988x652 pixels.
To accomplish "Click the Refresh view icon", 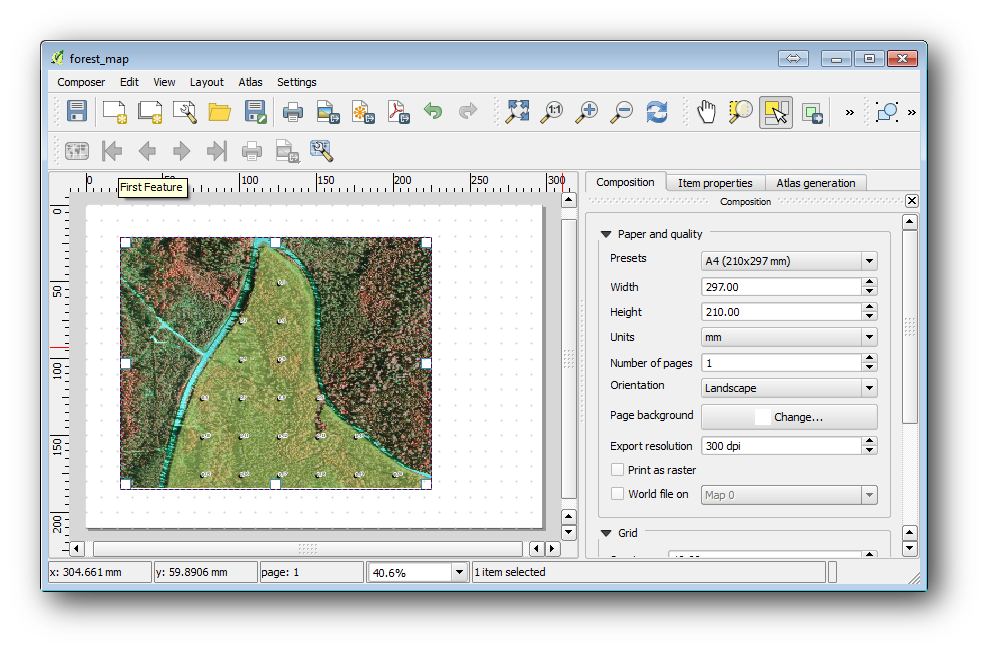I will (656, 112).
